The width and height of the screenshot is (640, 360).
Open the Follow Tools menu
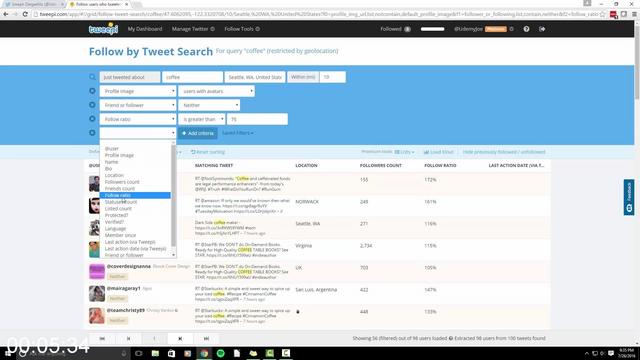[x=242, y=29]
